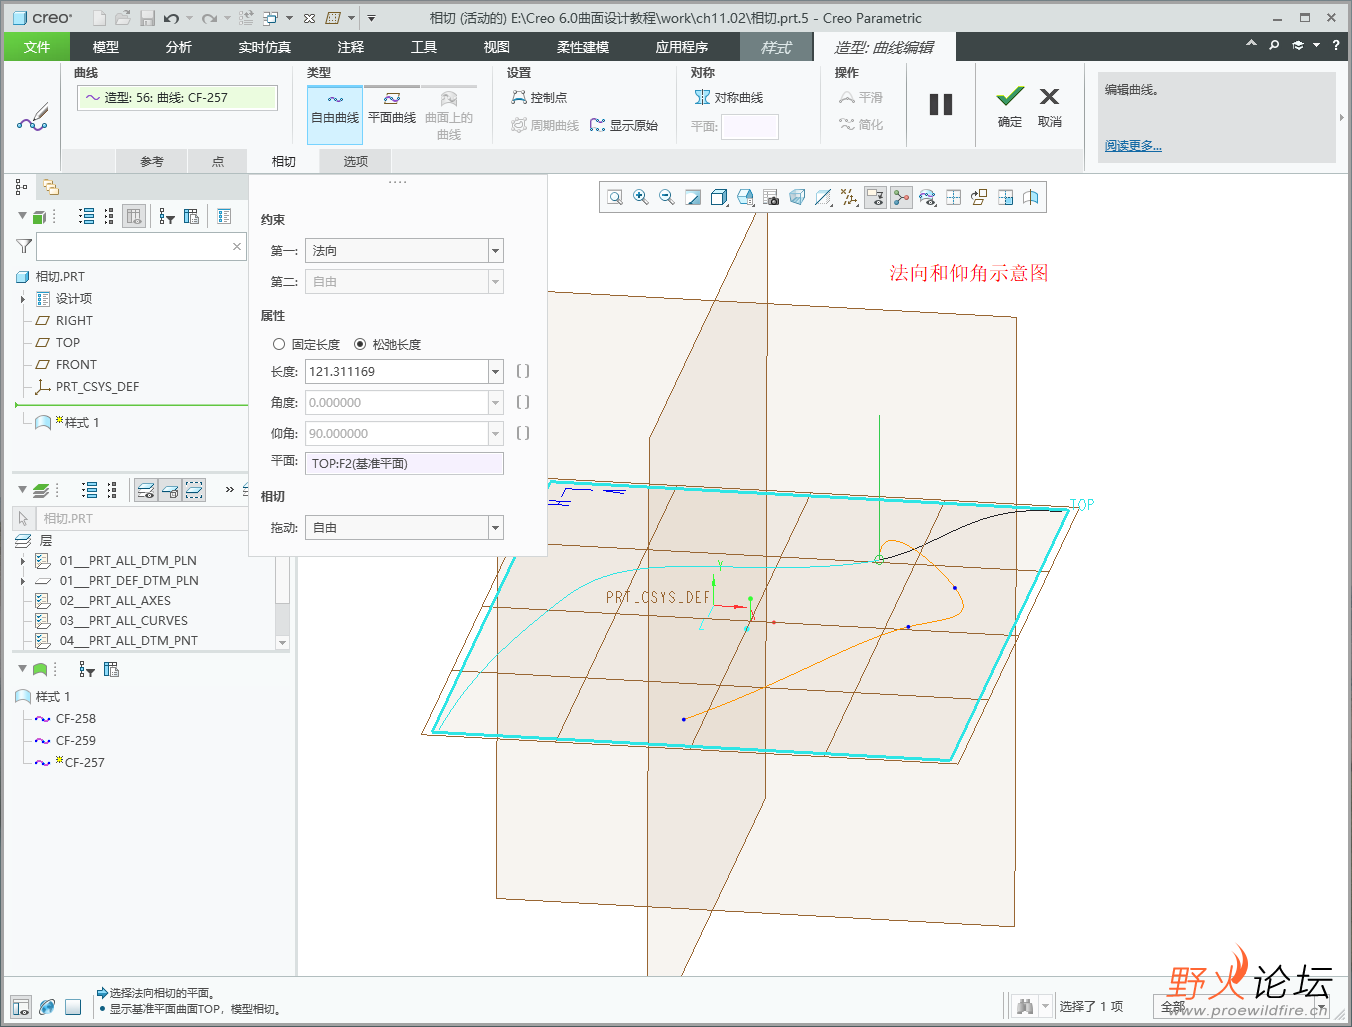Toggle the annotation display icon
Screen dimensions: 1352x1027
(x=875, y=198)
